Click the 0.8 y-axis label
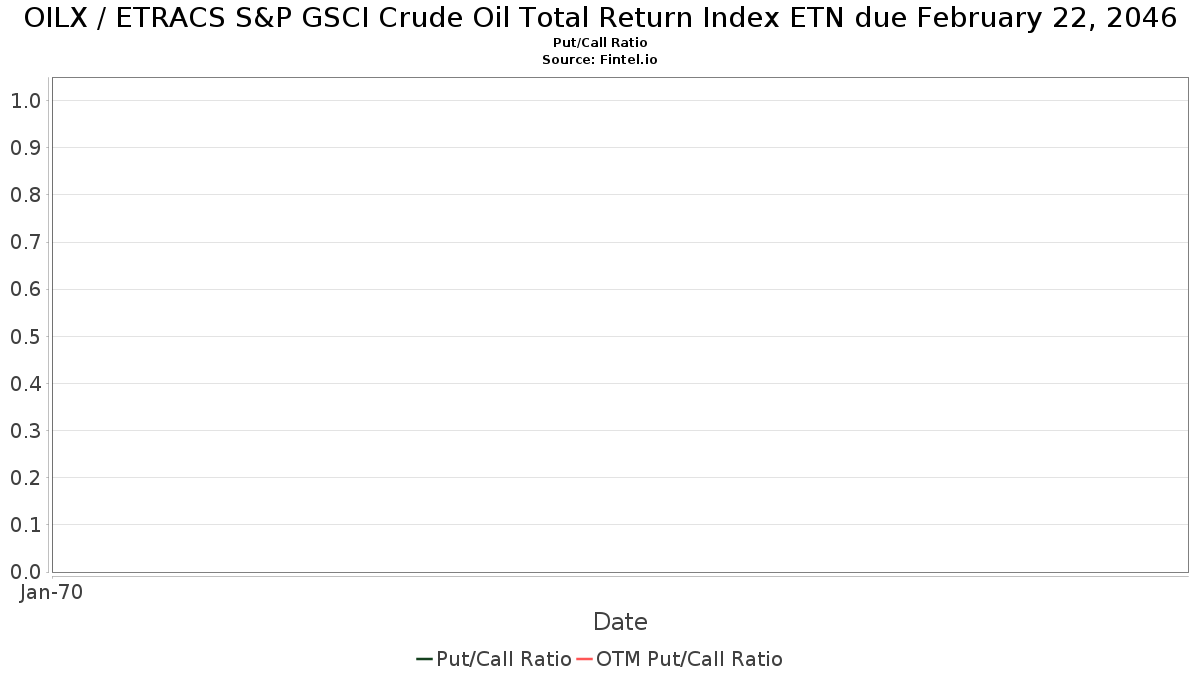This screenshot has height=675, width=1200. [25, 194]
